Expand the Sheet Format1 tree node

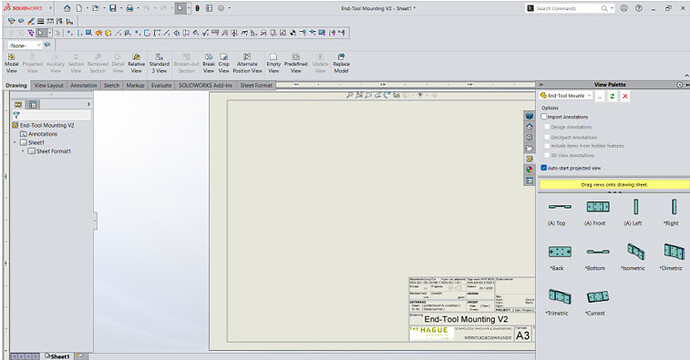click(23, 151)
